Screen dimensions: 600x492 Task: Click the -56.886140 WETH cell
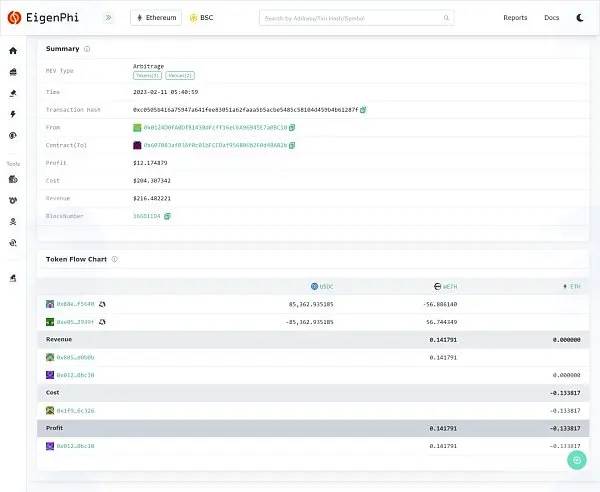click(x=440, y=304)
